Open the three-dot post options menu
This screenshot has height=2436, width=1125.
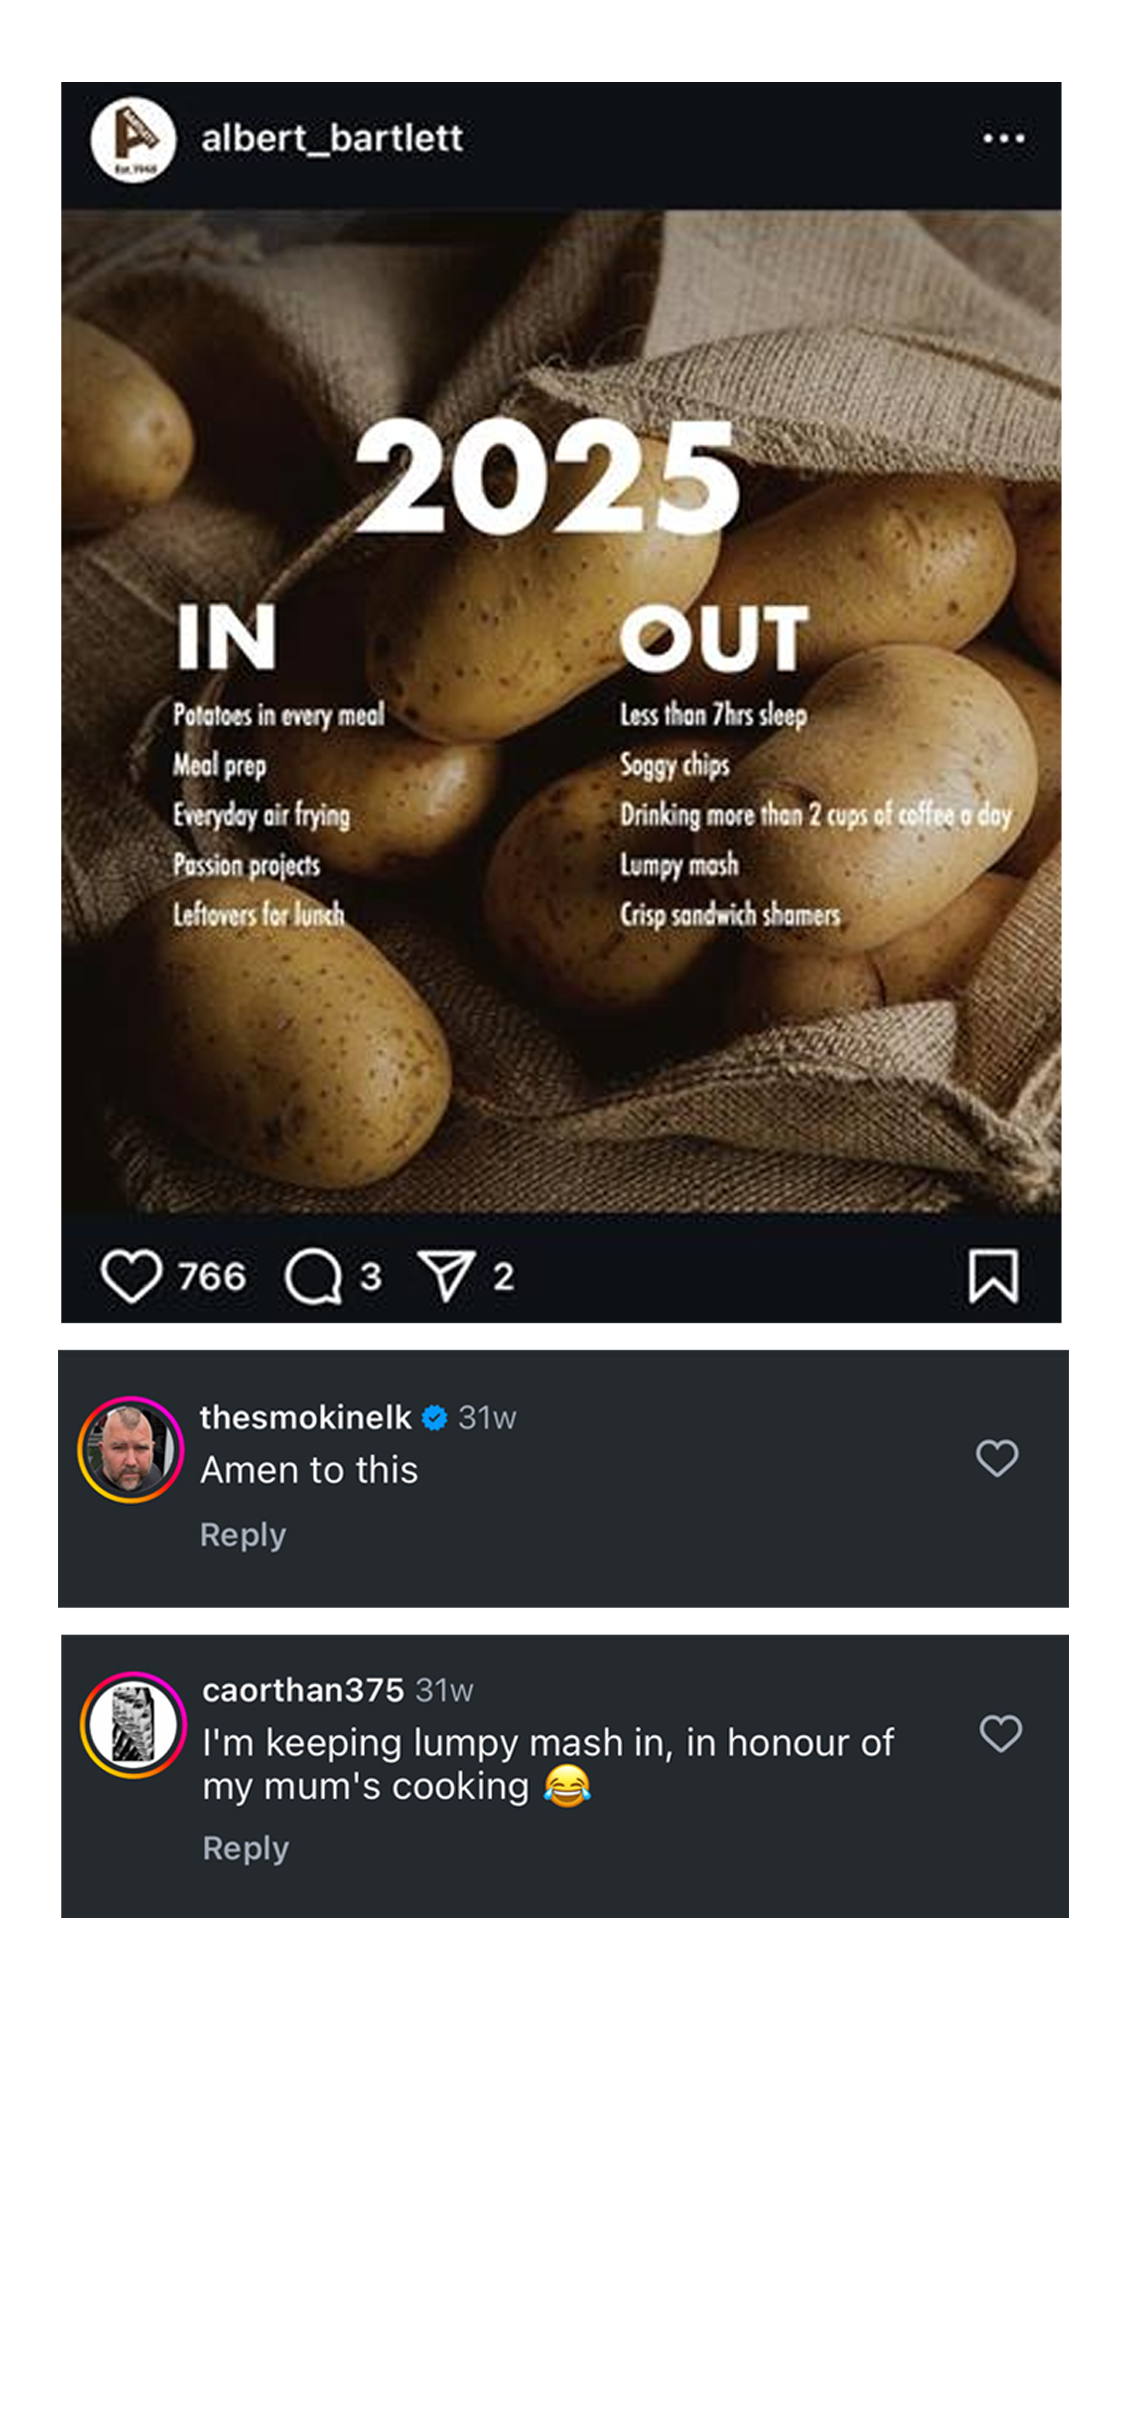coord(1003,139)
